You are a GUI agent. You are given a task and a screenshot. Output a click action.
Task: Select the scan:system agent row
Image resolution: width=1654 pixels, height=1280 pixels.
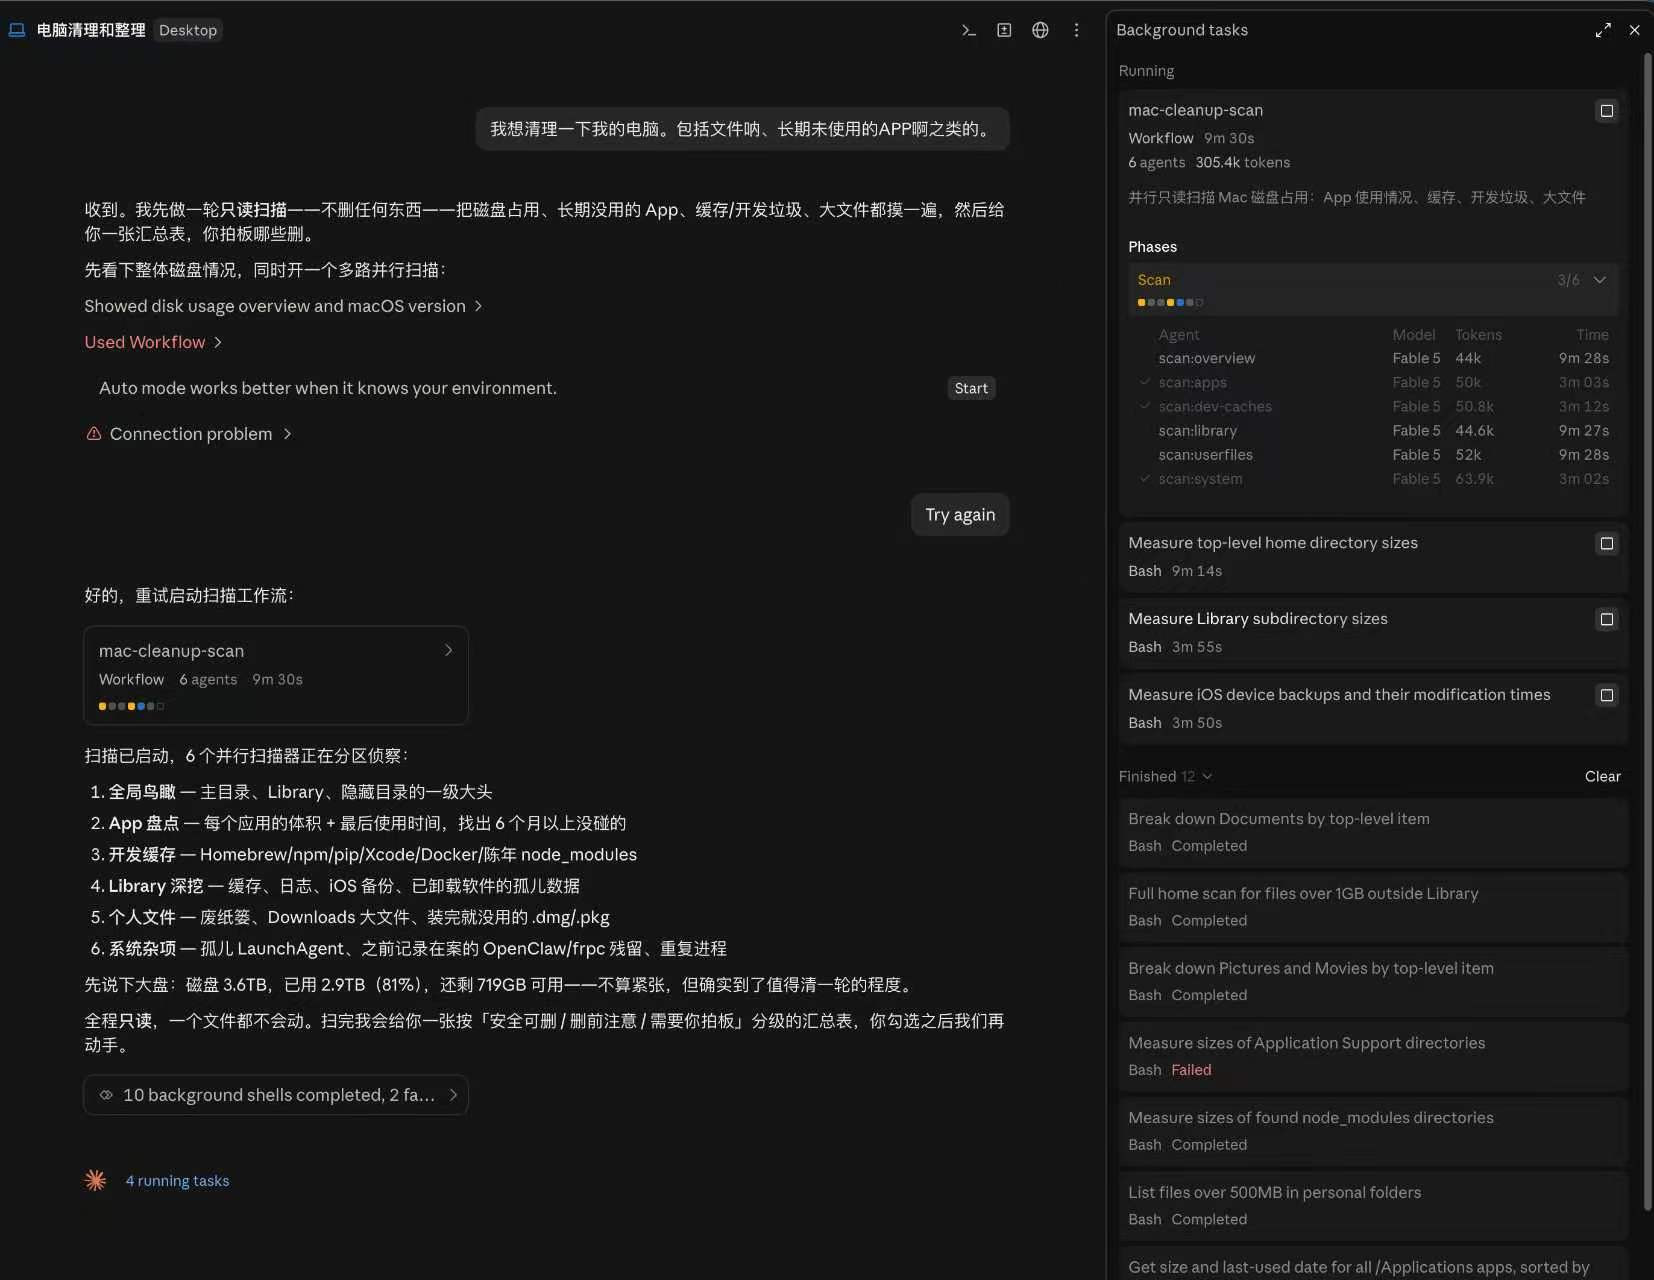click(1374, 479)
